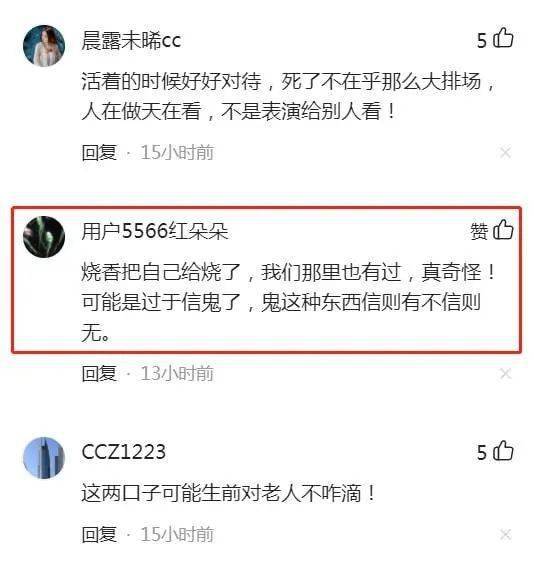534x562 pixels.
Task: Open username 晨露未晞cc
Action: (131, 41)
